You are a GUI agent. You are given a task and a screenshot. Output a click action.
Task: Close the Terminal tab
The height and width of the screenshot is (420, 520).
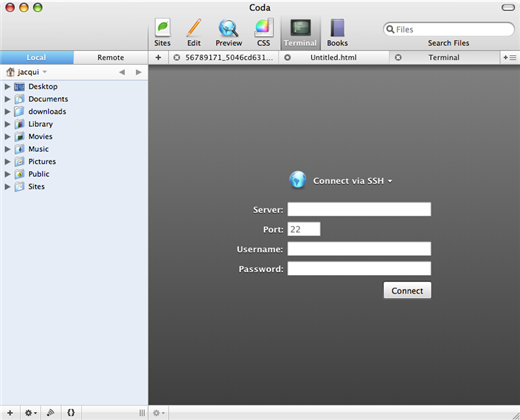[x=398, y=58]
